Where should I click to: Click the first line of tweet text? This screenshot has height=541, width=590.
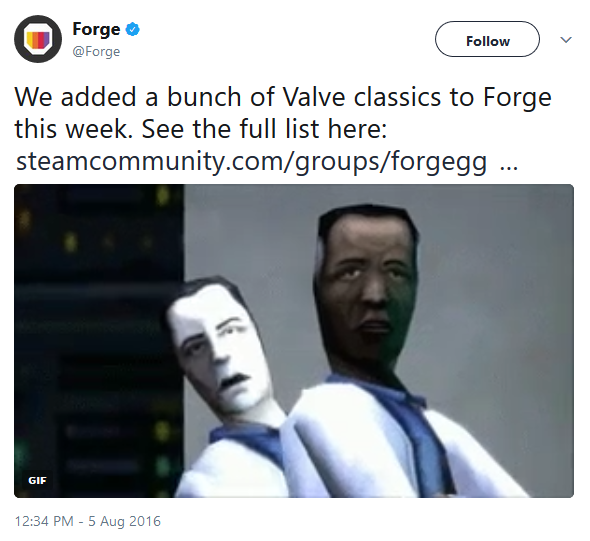283,97
